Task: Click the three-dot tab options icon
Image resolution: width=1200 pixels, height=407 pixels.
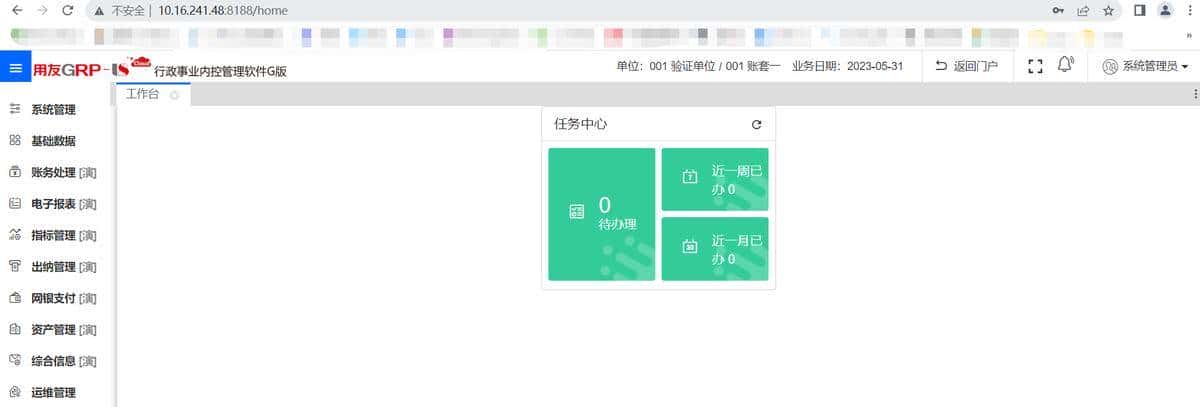Action: (x=1194, y=94)
